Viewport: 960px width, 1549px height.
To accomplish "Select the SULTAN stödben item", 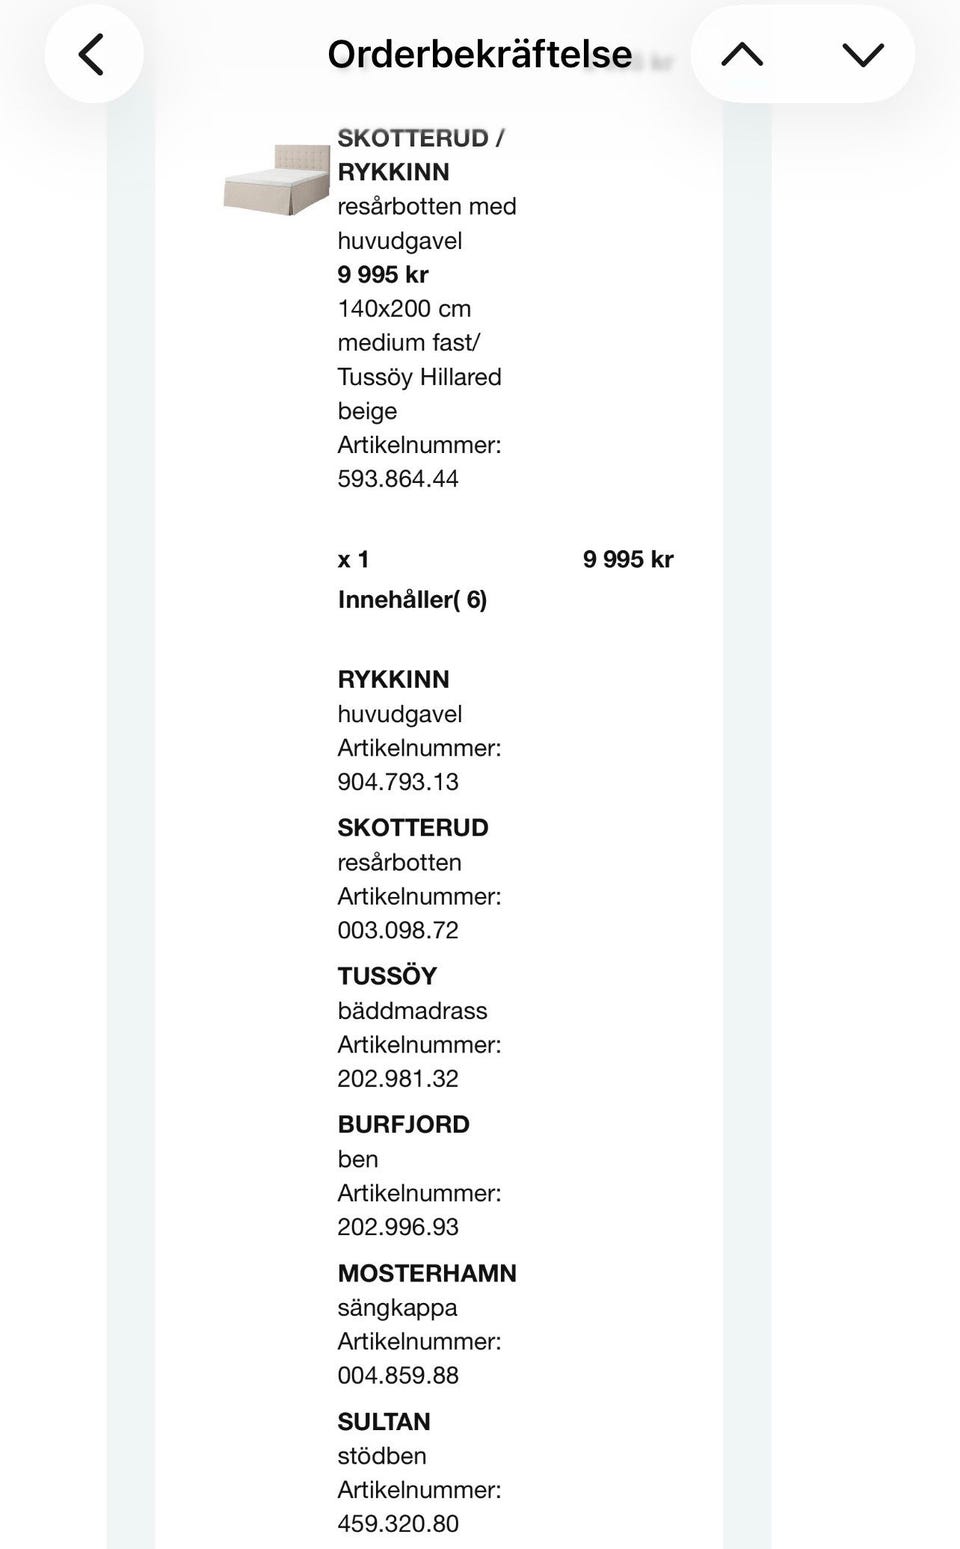I will pos(384,1422).
